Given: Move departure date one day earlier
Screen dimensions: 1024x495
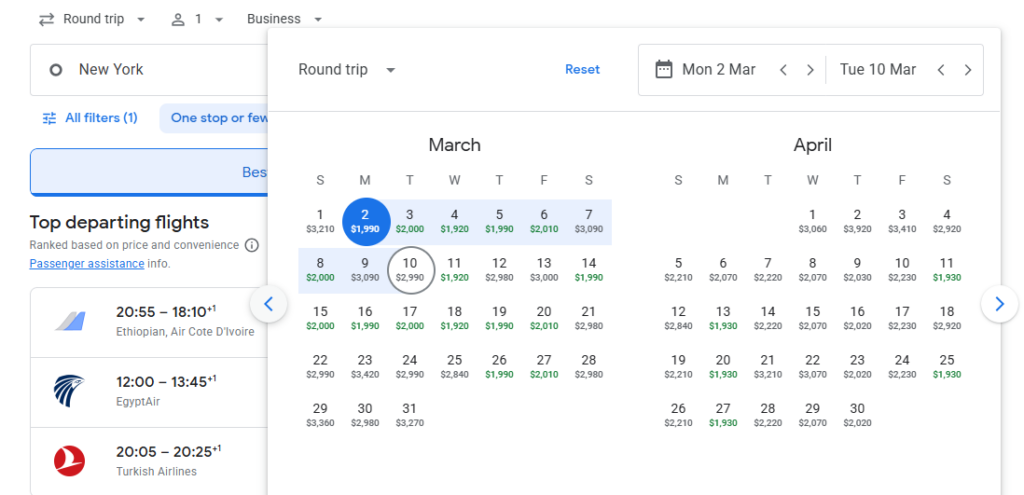Looking at the screenshot, I should (783, 70).
